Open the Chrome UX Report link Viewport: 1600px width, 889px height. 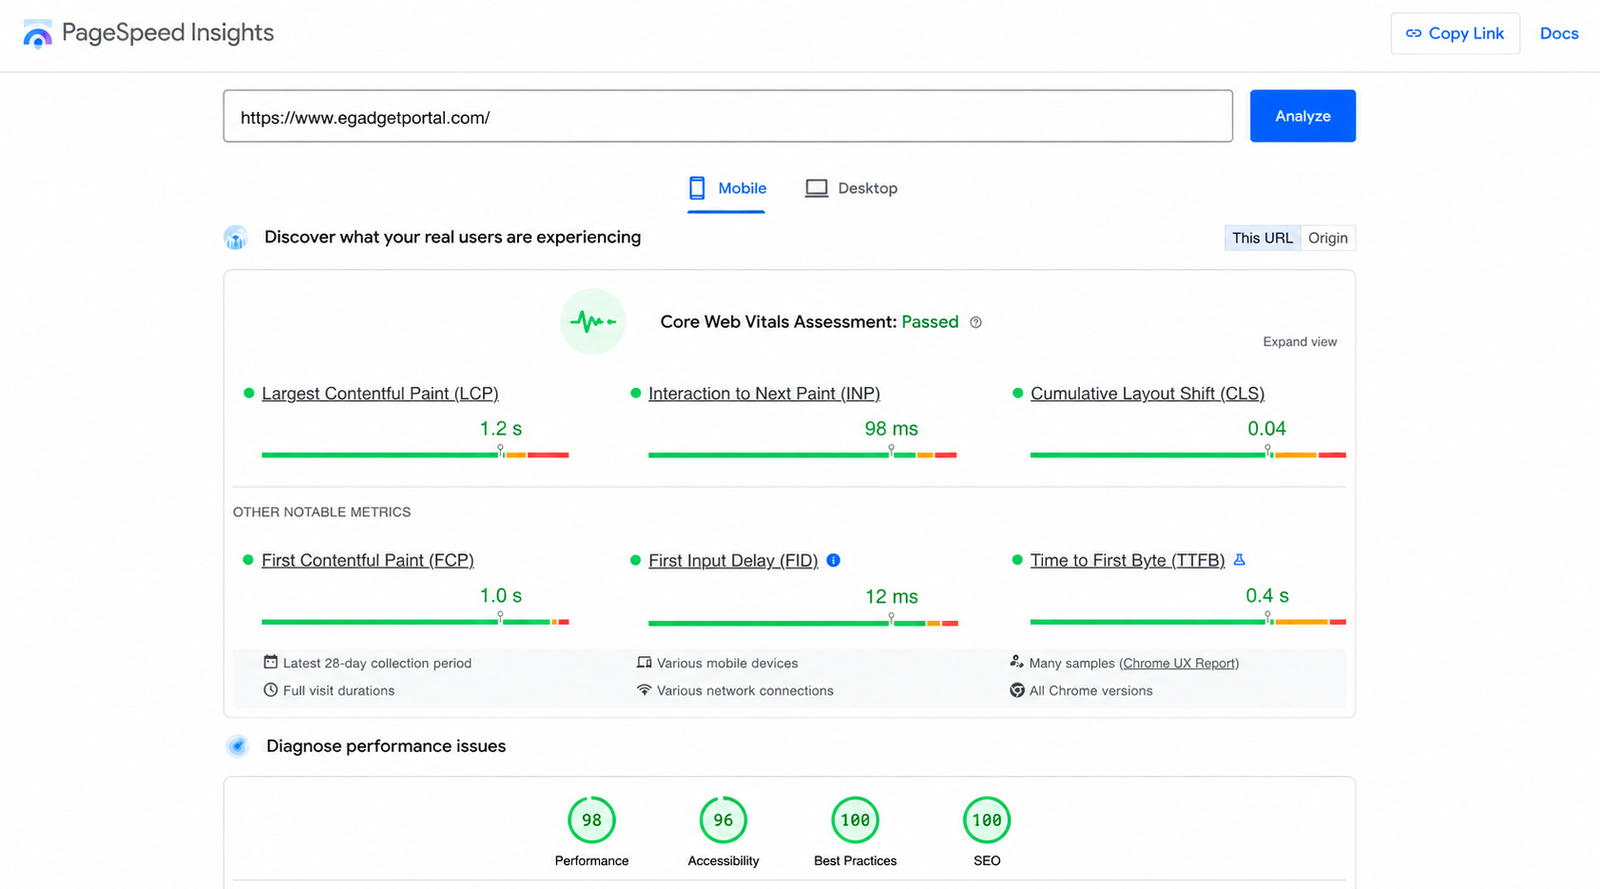[1179, 663]
